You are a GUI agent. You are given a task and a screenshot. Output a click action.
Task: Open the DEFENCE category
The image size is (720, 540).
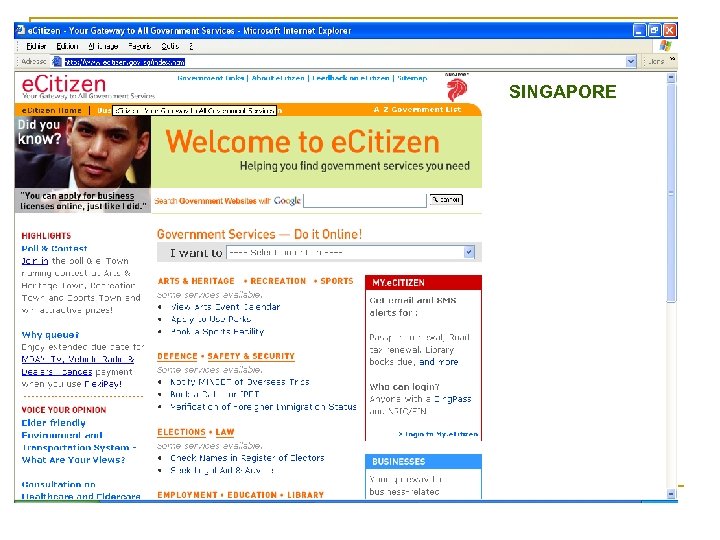[177, 356]
